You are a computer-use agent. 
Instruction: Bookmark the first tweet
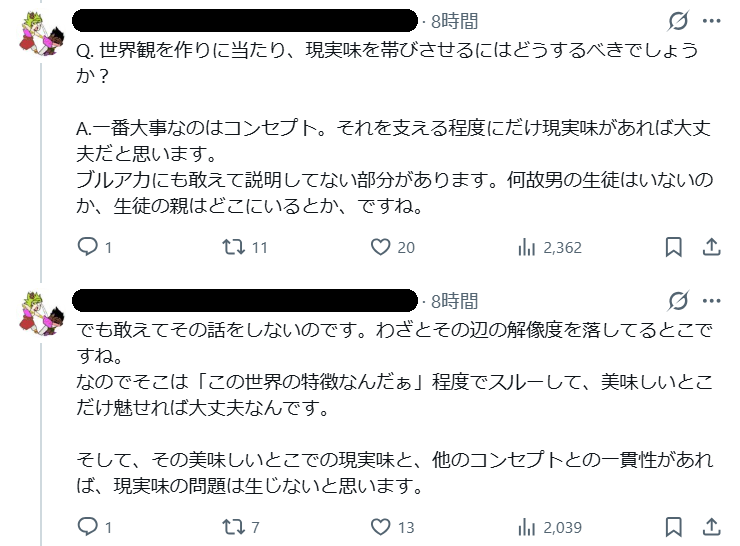point(674,247)
